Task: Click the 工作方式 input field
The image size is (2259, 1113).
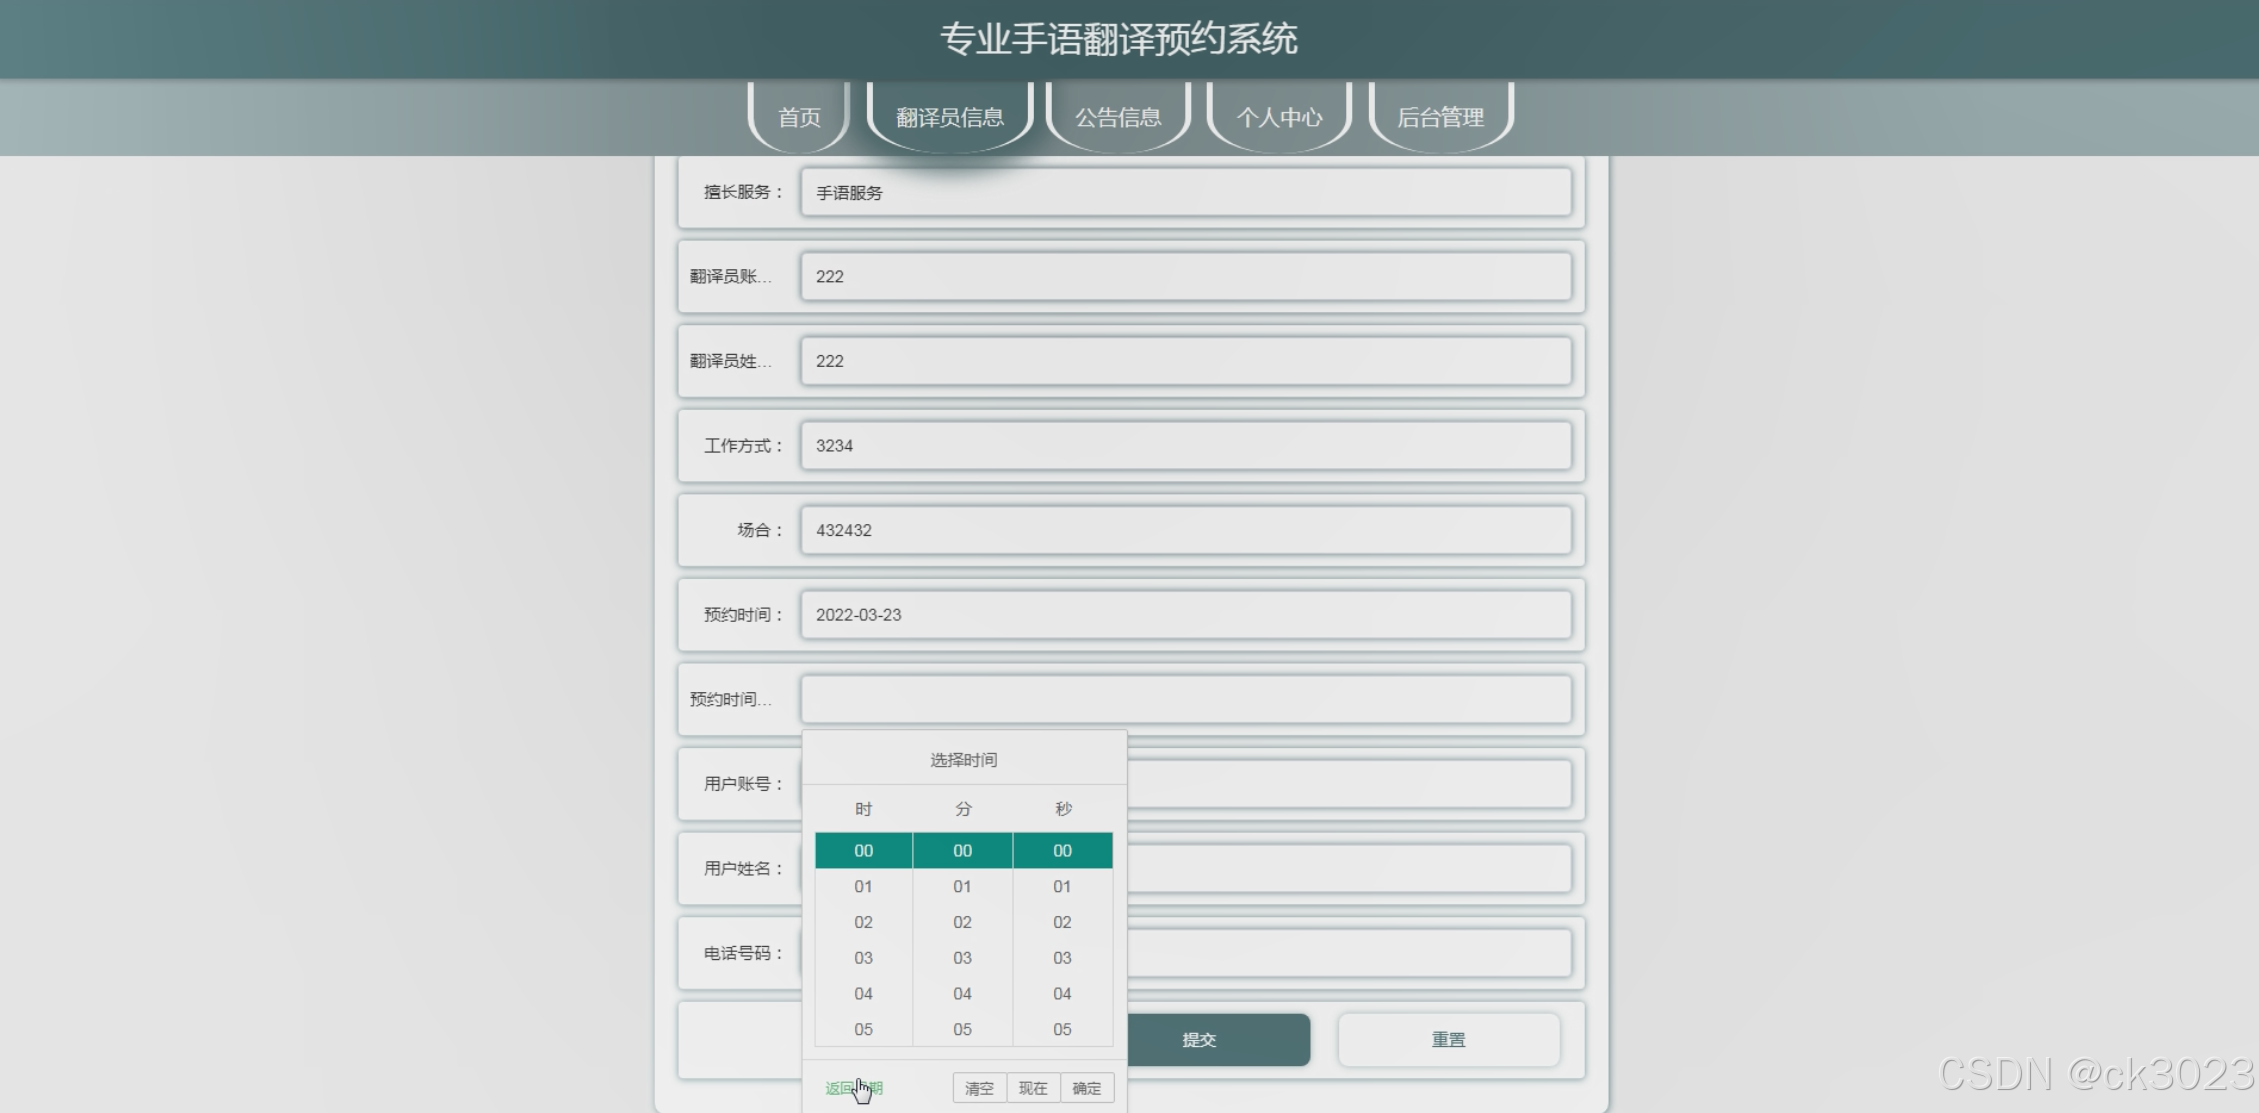Action: 1185,446
